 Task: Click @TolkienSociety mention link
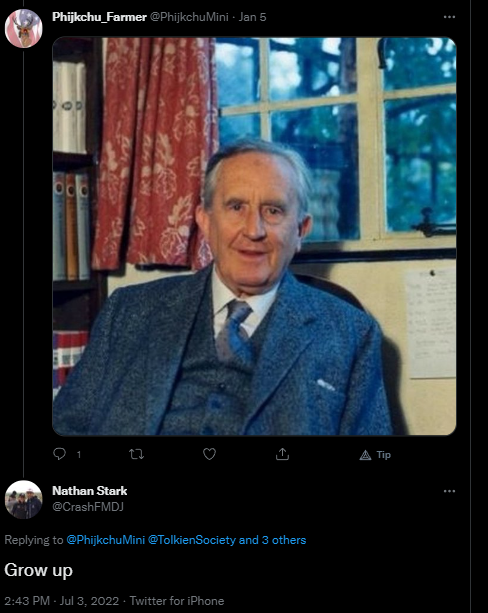click(192, 540)
